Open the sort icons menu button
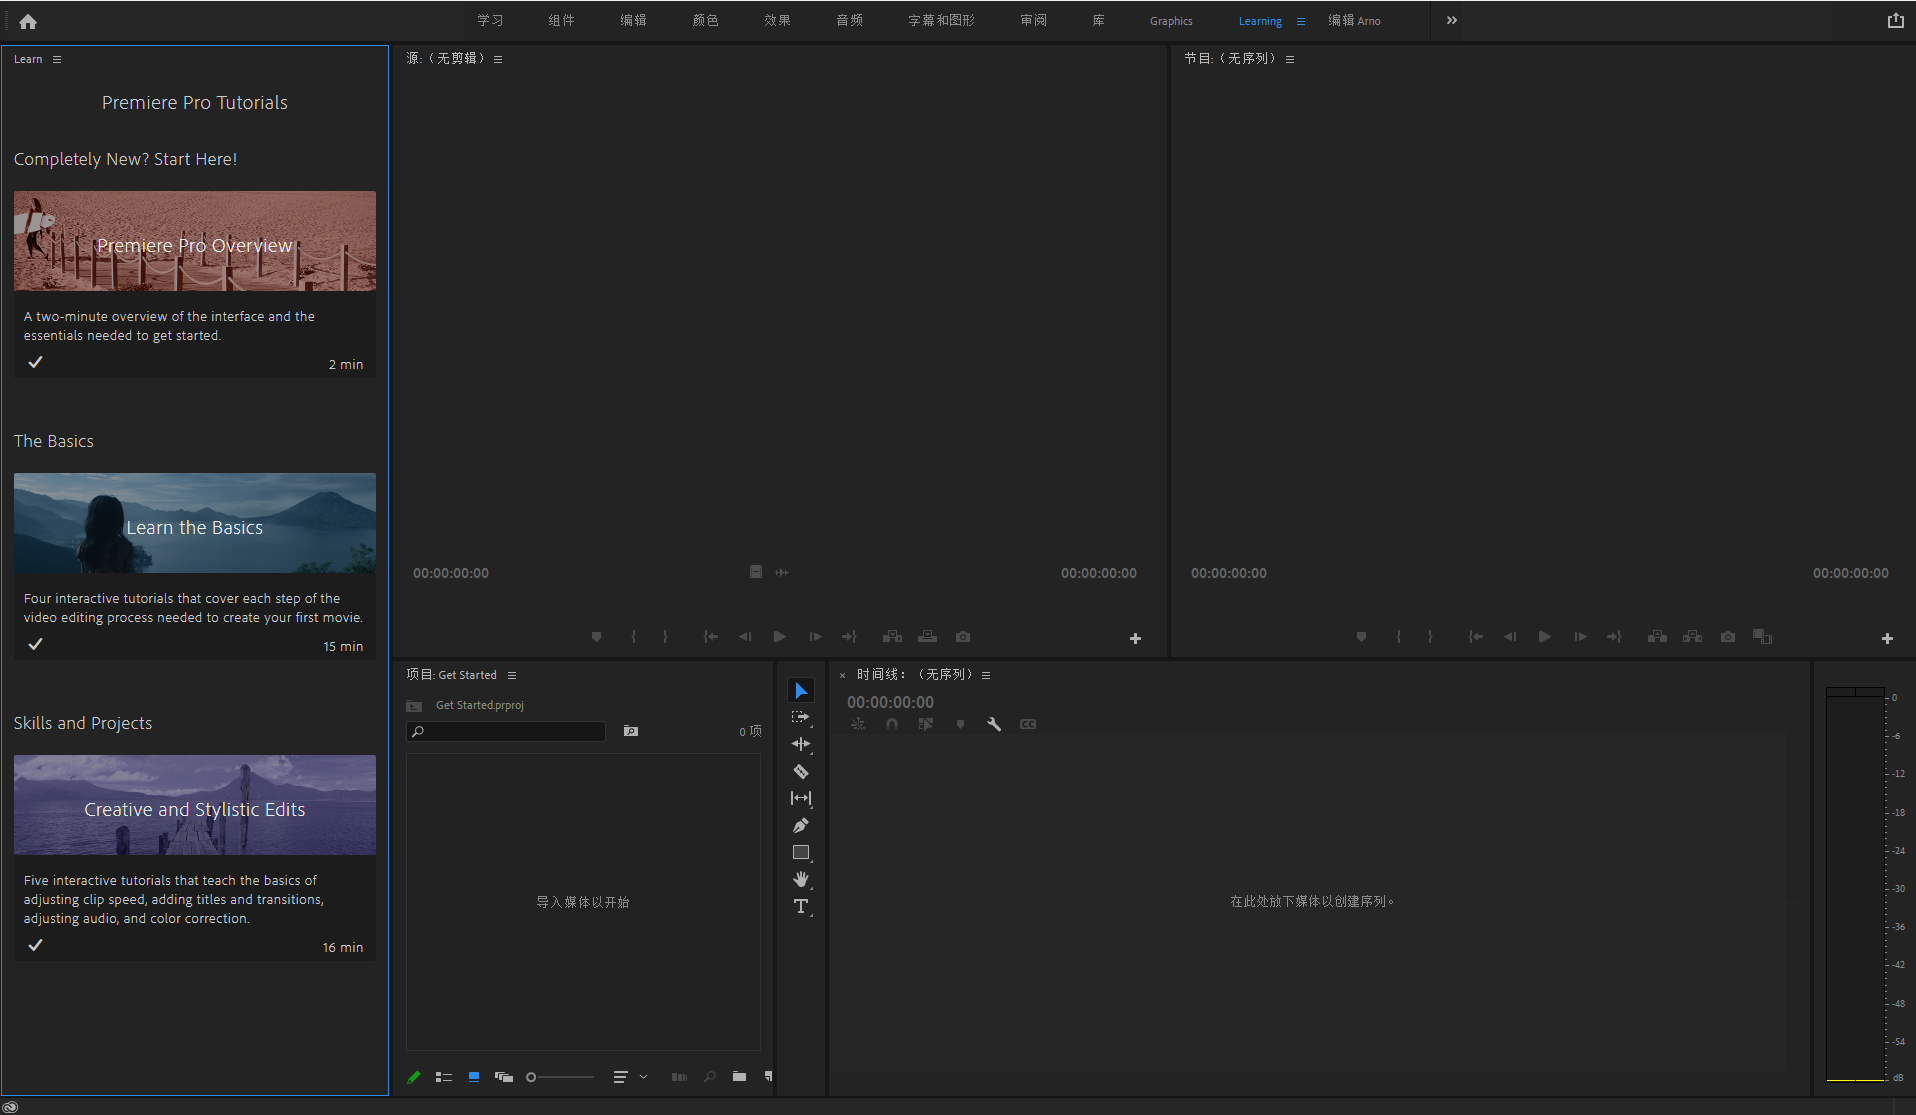The height and width of the screenshot is (1115, 1916). [620, 1077]
